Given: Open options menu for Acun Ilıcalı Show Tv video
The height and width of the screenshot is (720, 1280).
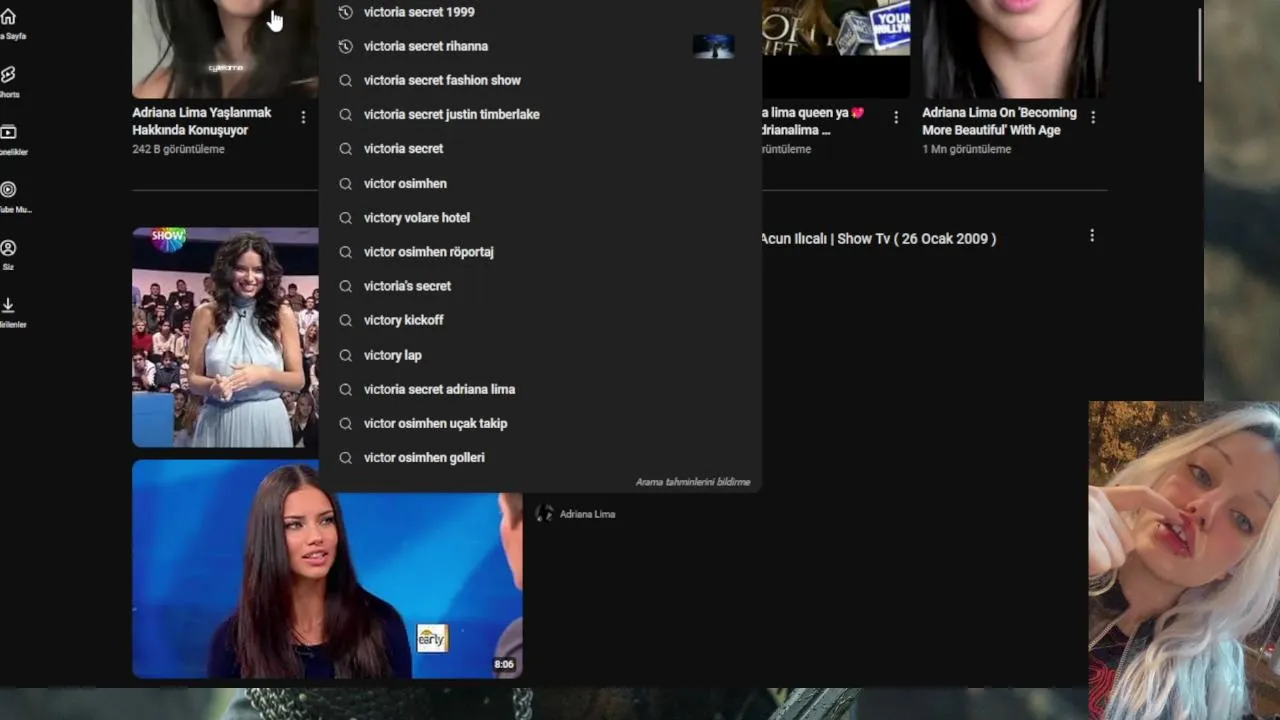Looking at the screenshot, I should coord(1092,236).
